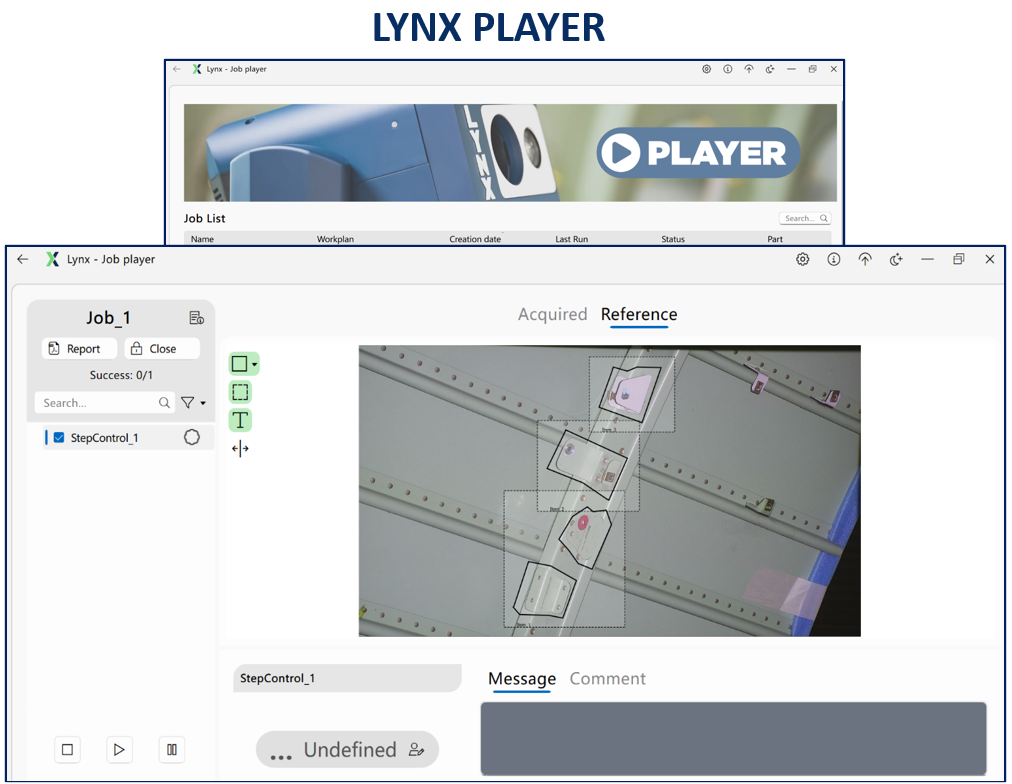Play the job
Viewport: 1012px width, 784px height.
119,750
